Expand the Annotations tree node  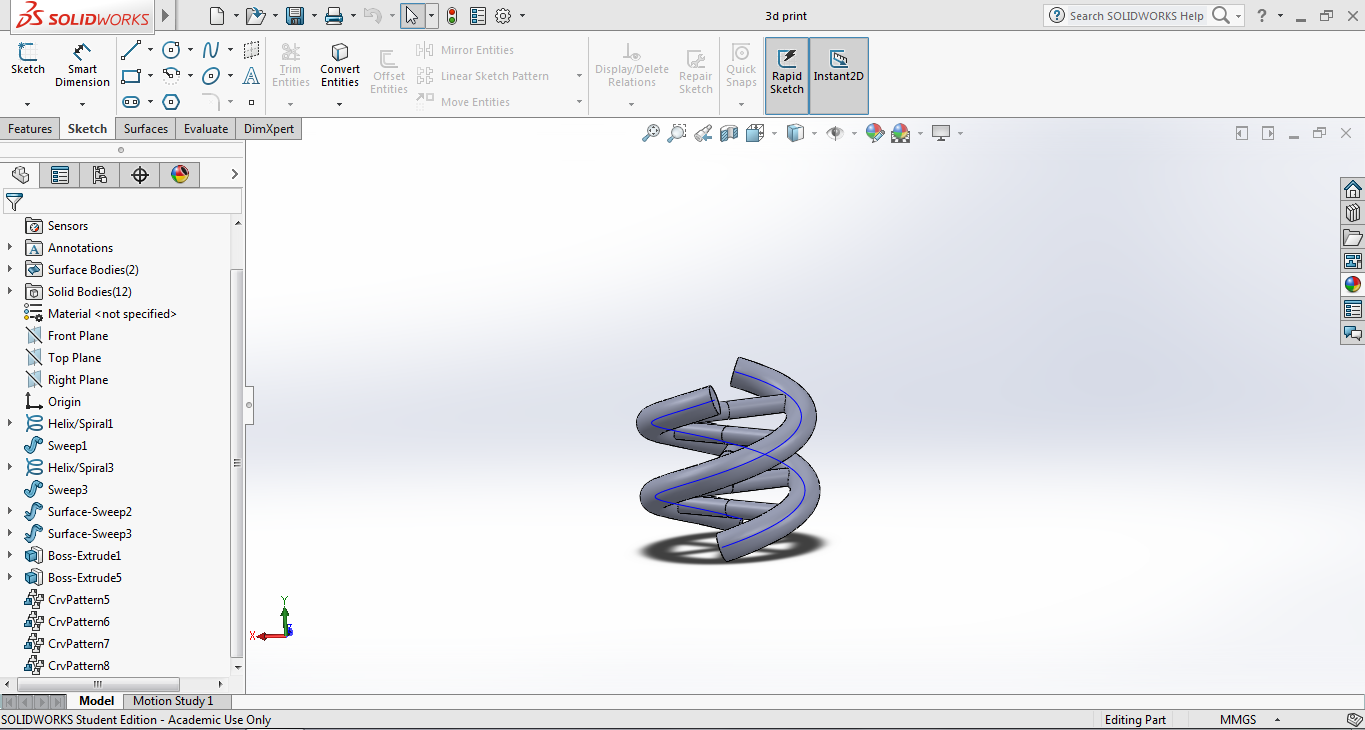pos(11,247)
